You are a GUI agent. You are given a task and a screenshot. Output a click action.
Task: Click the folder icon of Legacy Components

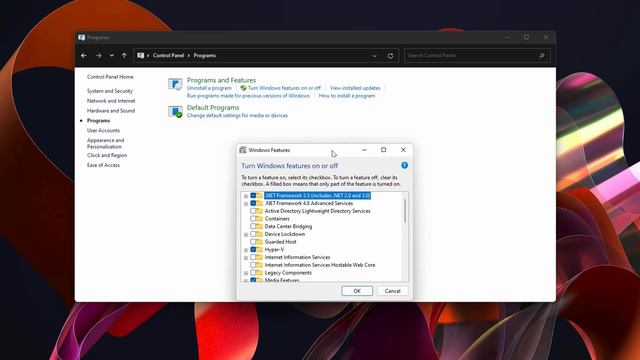click(x=260, y=273)
